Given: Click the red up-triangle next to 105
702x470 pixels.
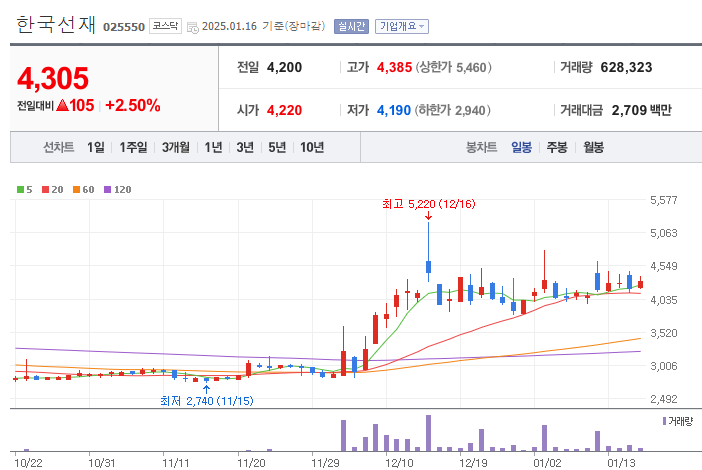Looking at the screenshot, I should 63,105.
